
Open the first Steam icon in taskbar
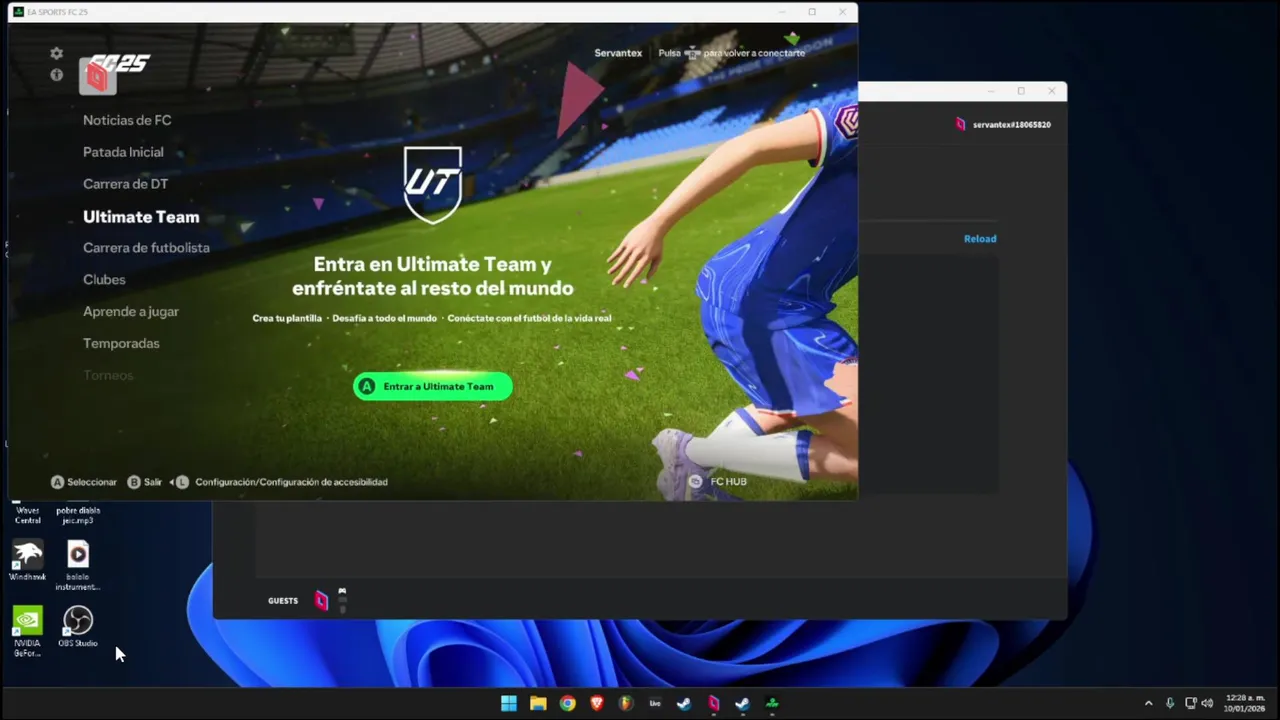pyautogui.click(x=684, y=703)
